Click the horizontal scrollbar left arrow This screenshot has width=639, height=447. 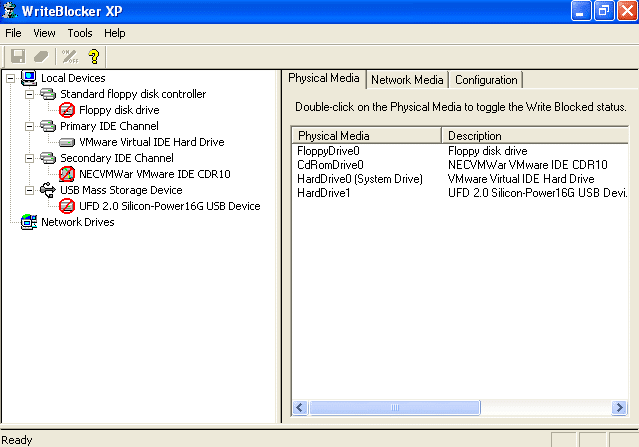300,407
